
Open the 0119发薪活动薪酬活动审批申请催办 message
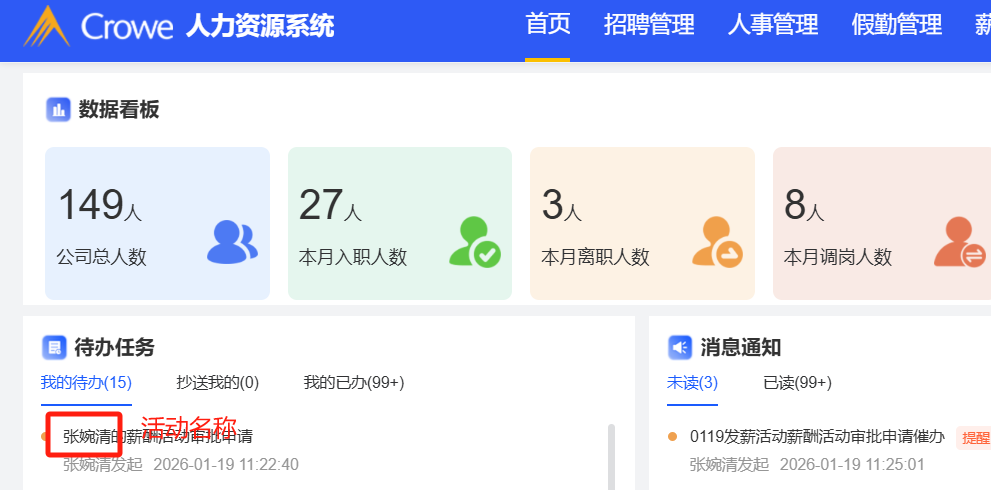(x=817, y=436)
